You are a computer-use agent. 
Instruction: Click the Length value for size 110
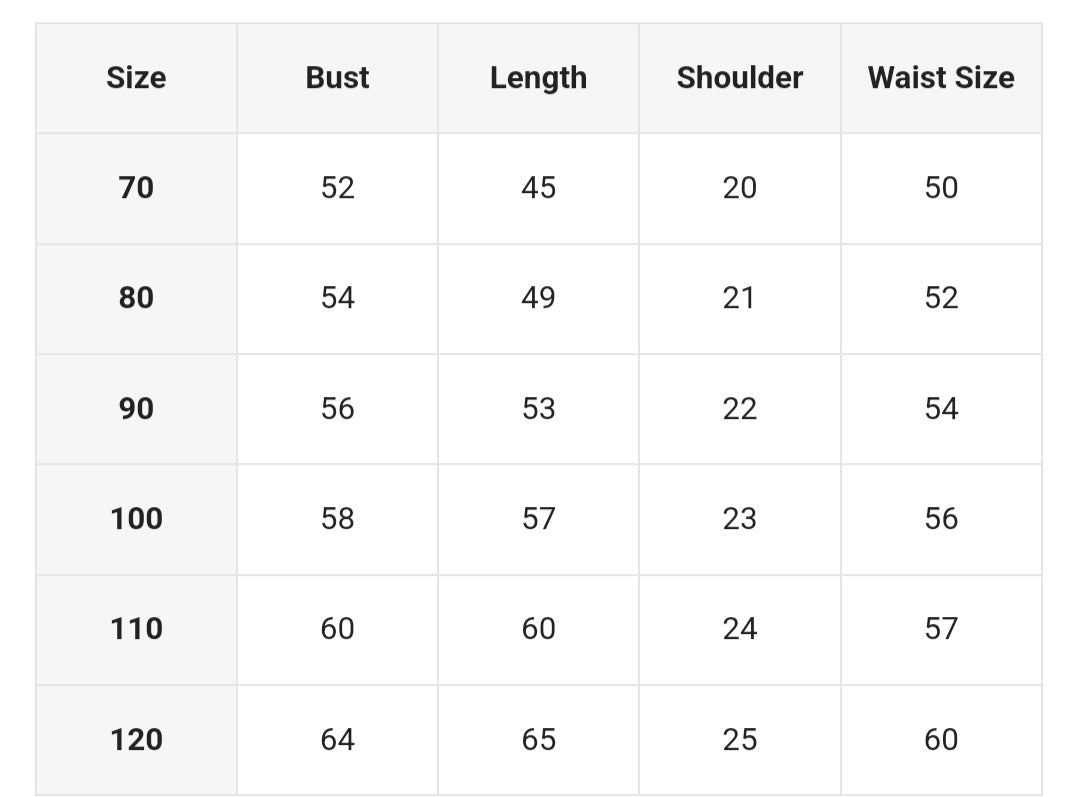tap(538, 629)
